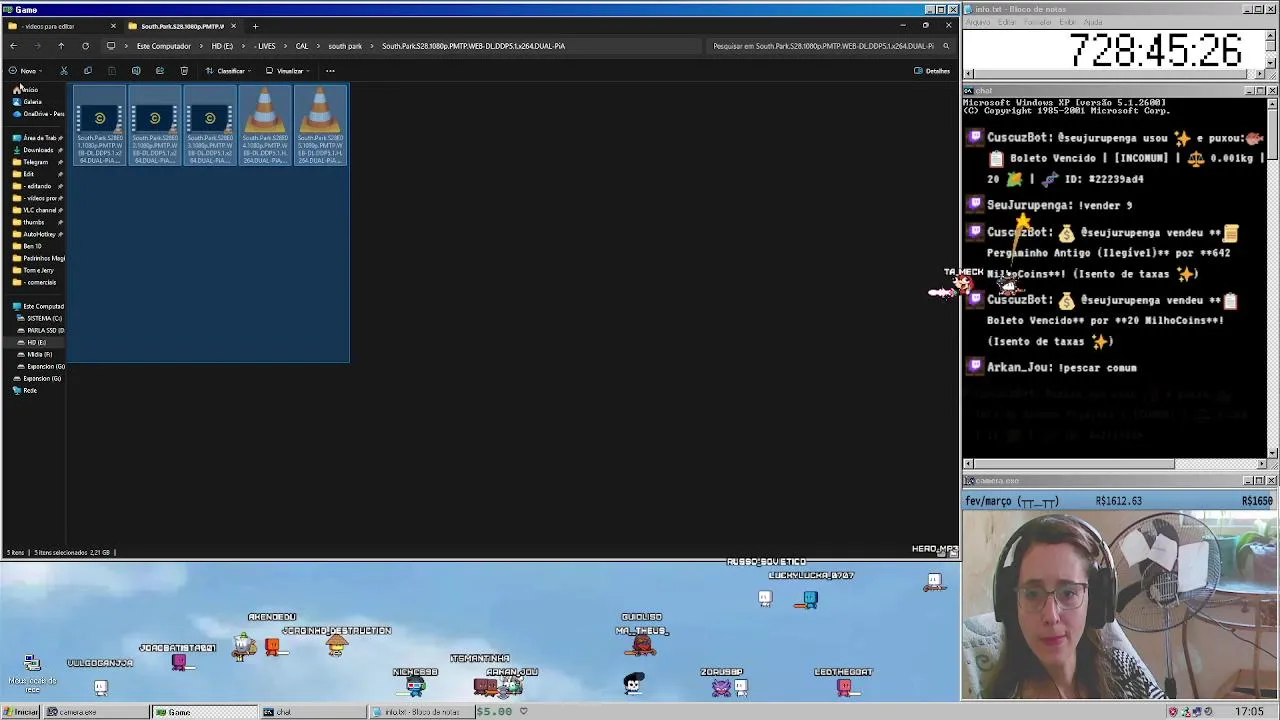
Task: Click the Delete trash icon in Explorer toolbar
Action: [184, 71]
